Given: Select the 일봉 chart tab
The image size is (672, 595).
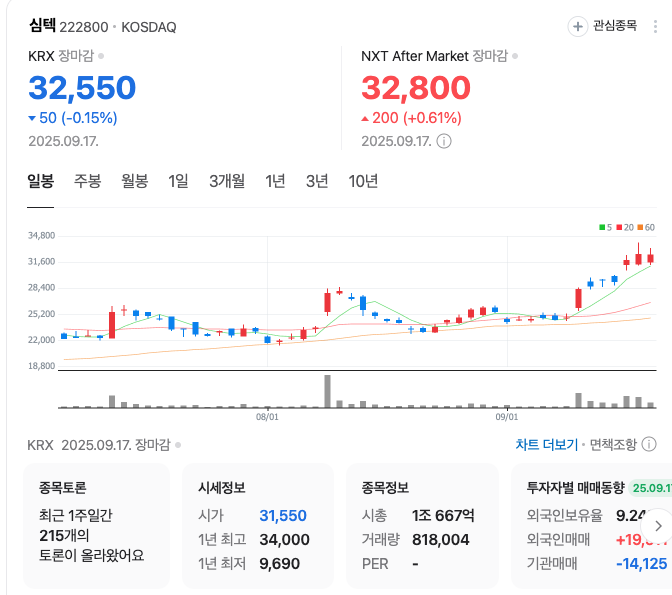Looking at the screenshot, I should point(41,181).
